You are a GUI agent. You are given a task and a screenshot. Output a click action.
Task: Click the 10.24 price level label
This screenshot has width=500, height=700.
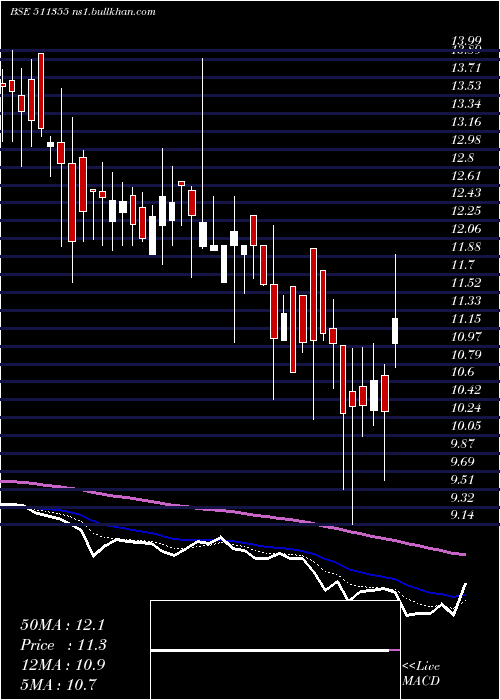(466, 408)
